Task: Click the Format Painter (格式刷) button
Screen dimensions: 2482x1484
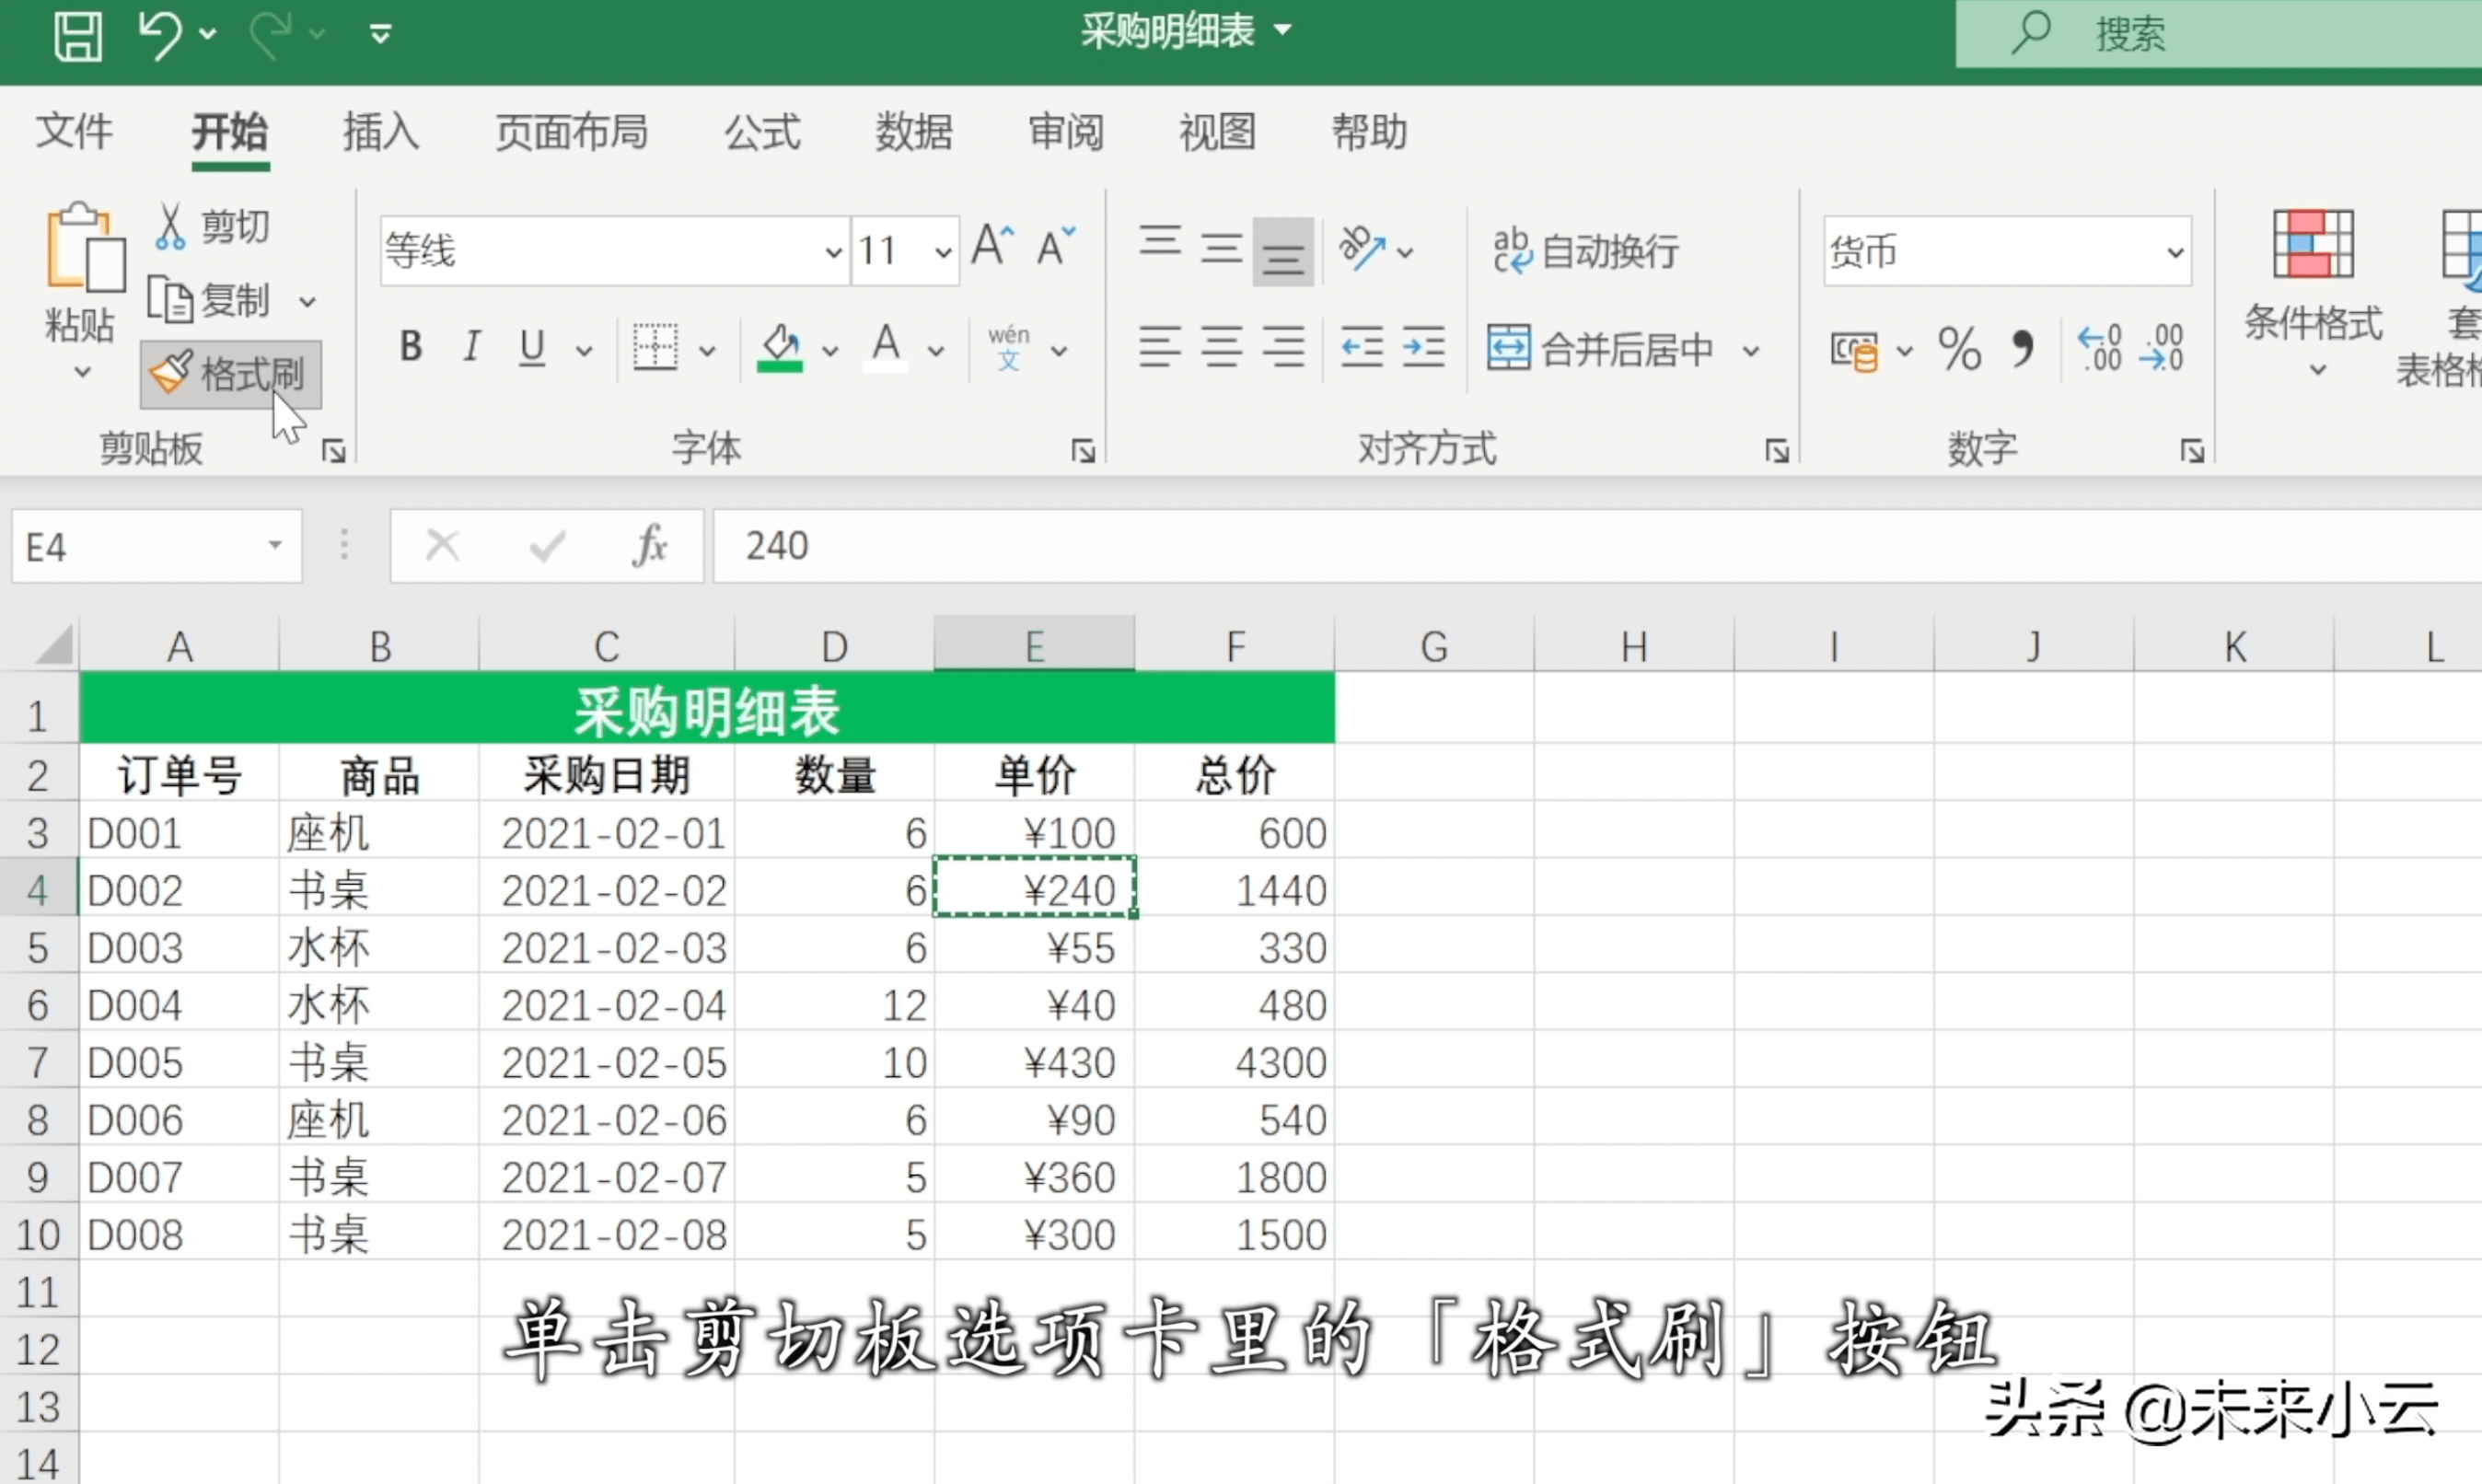Action: (230, 374)
